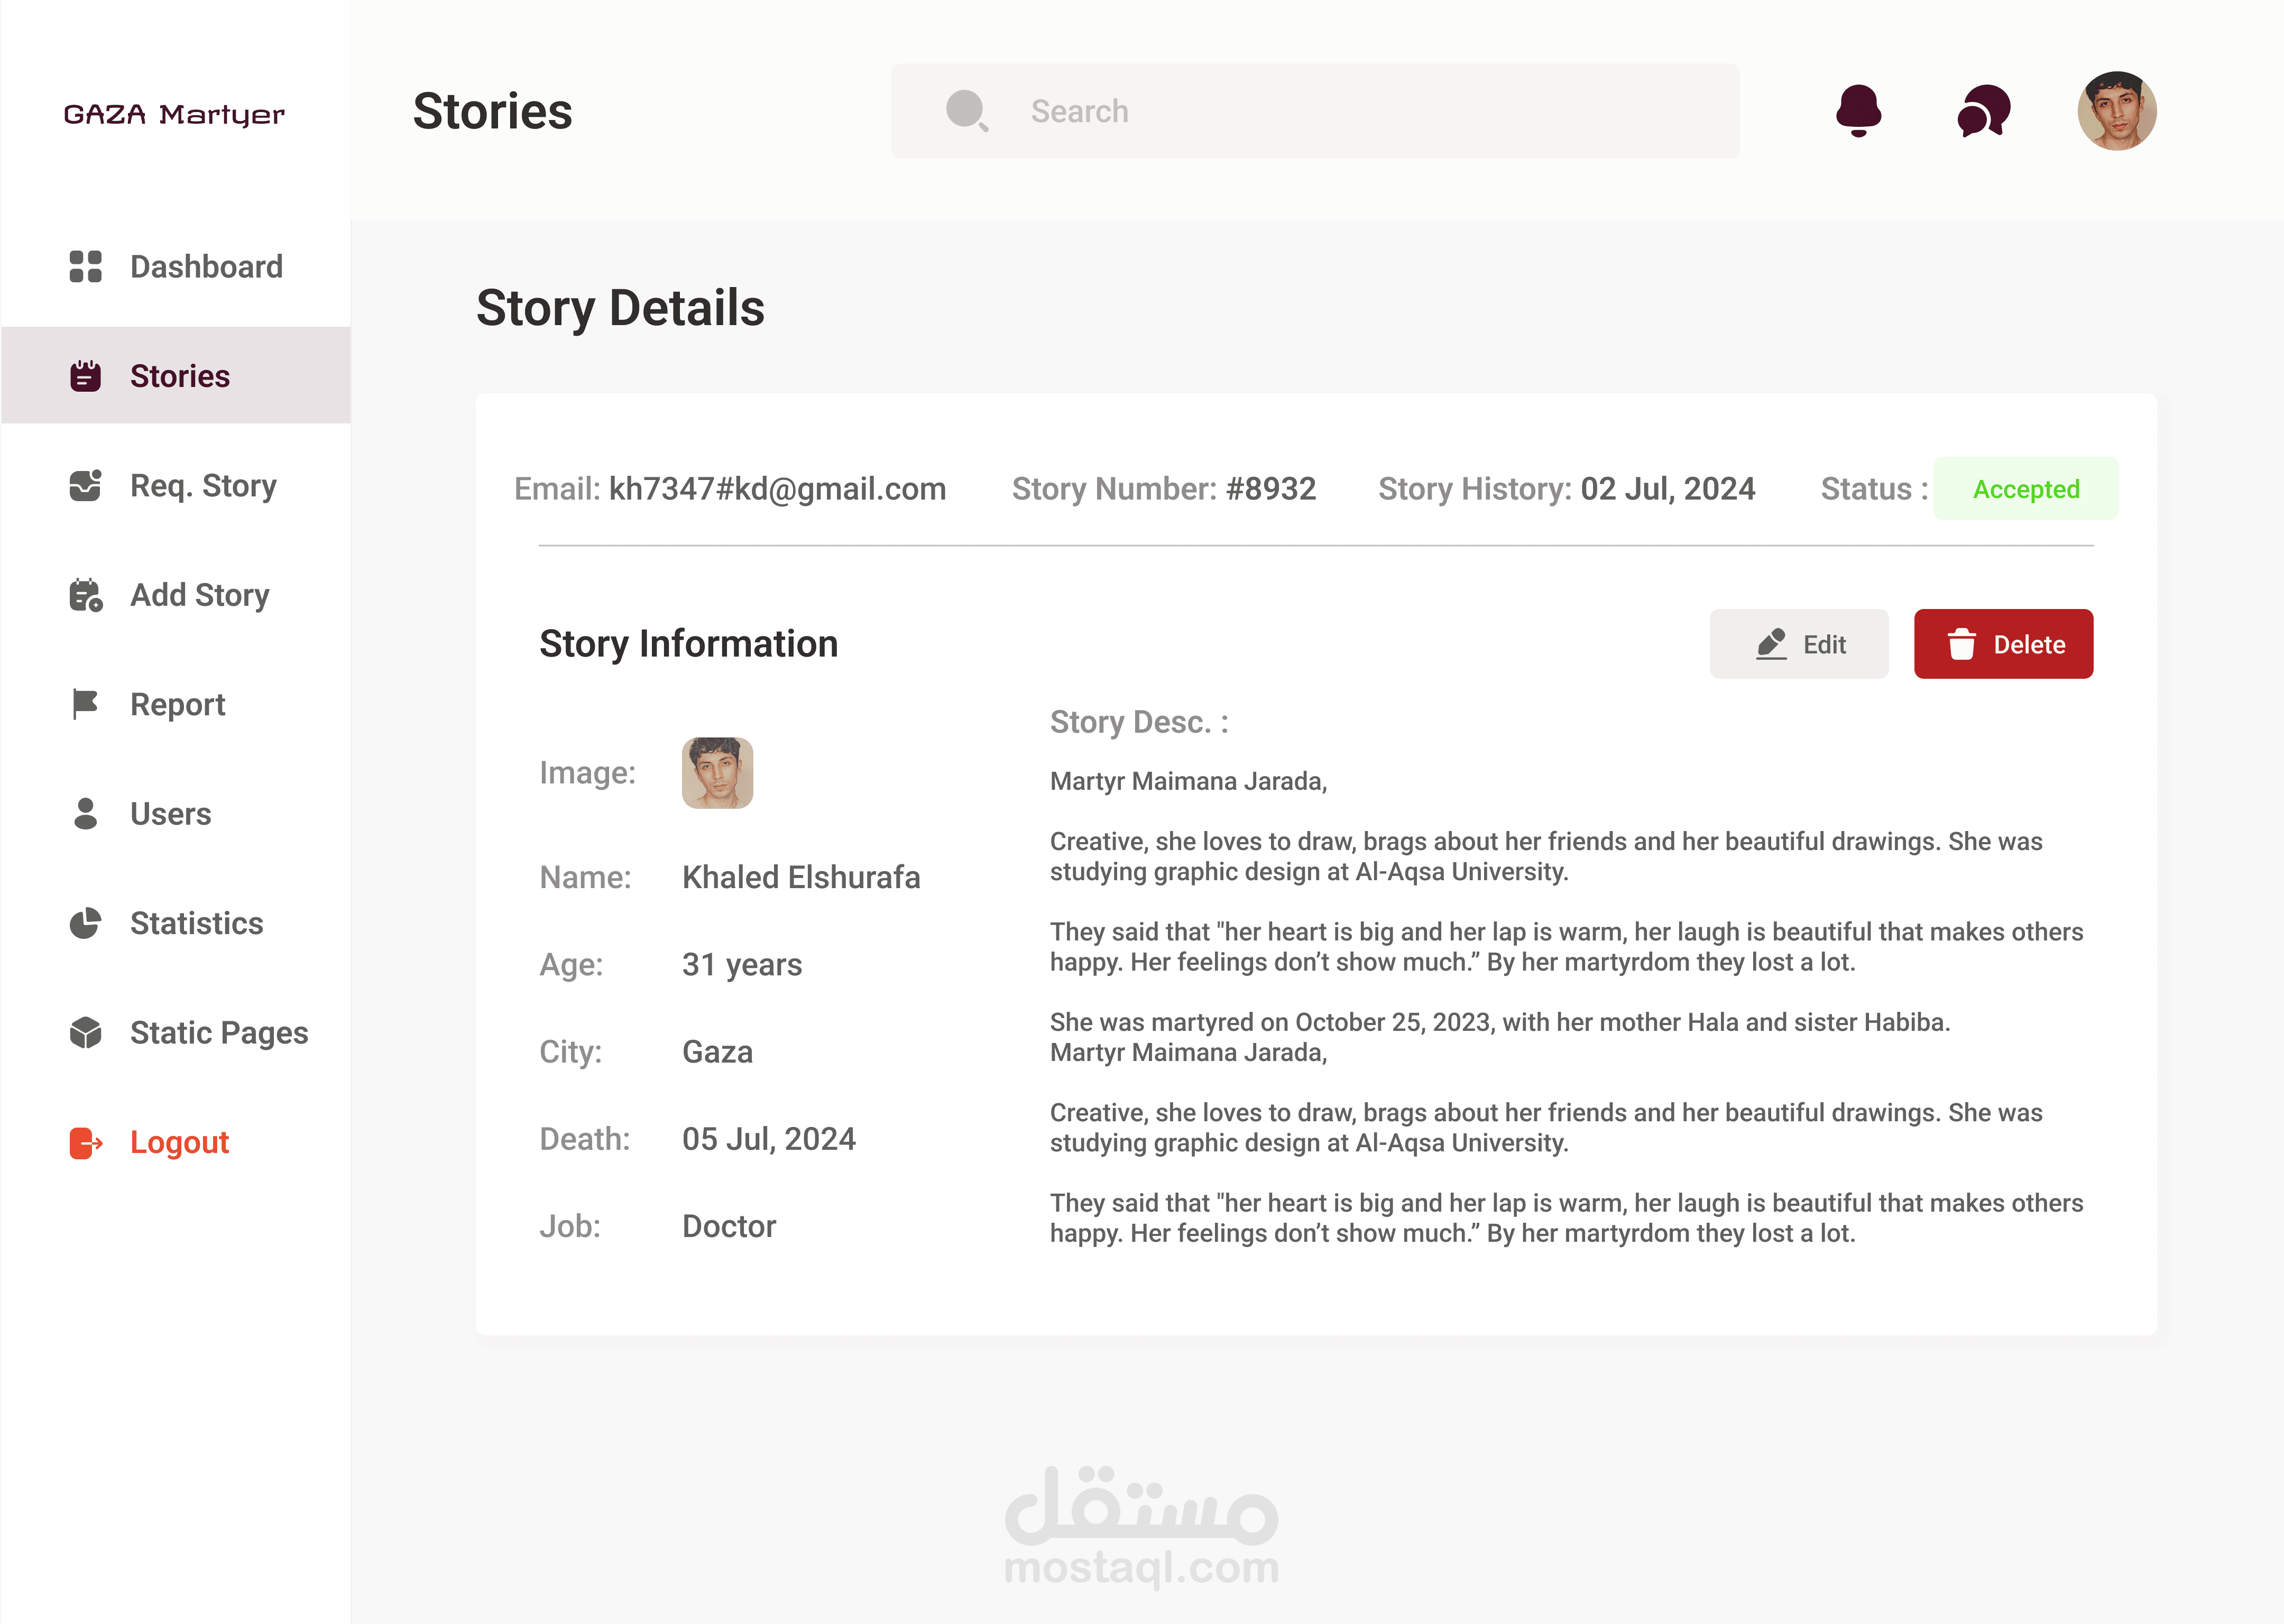
Task: Log out via the Logout link
Action: [179, 1142]
